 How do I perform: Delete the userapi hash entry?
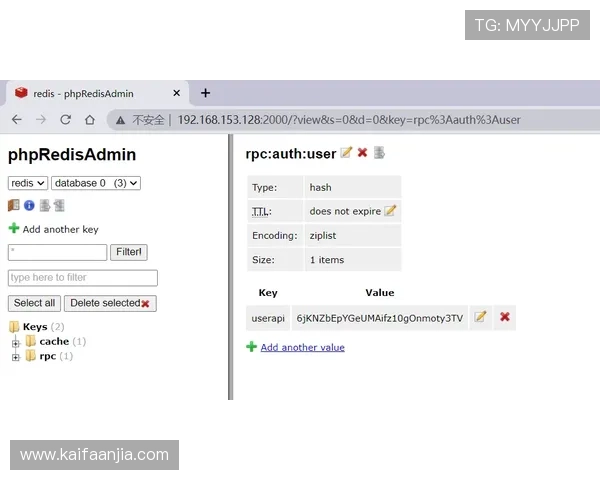tap(505, 317)
